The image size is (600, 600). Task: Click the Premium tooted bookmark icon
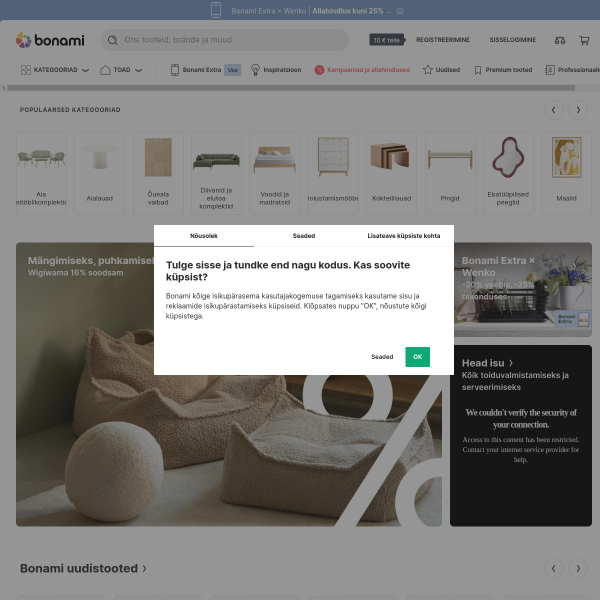[478, 70]
